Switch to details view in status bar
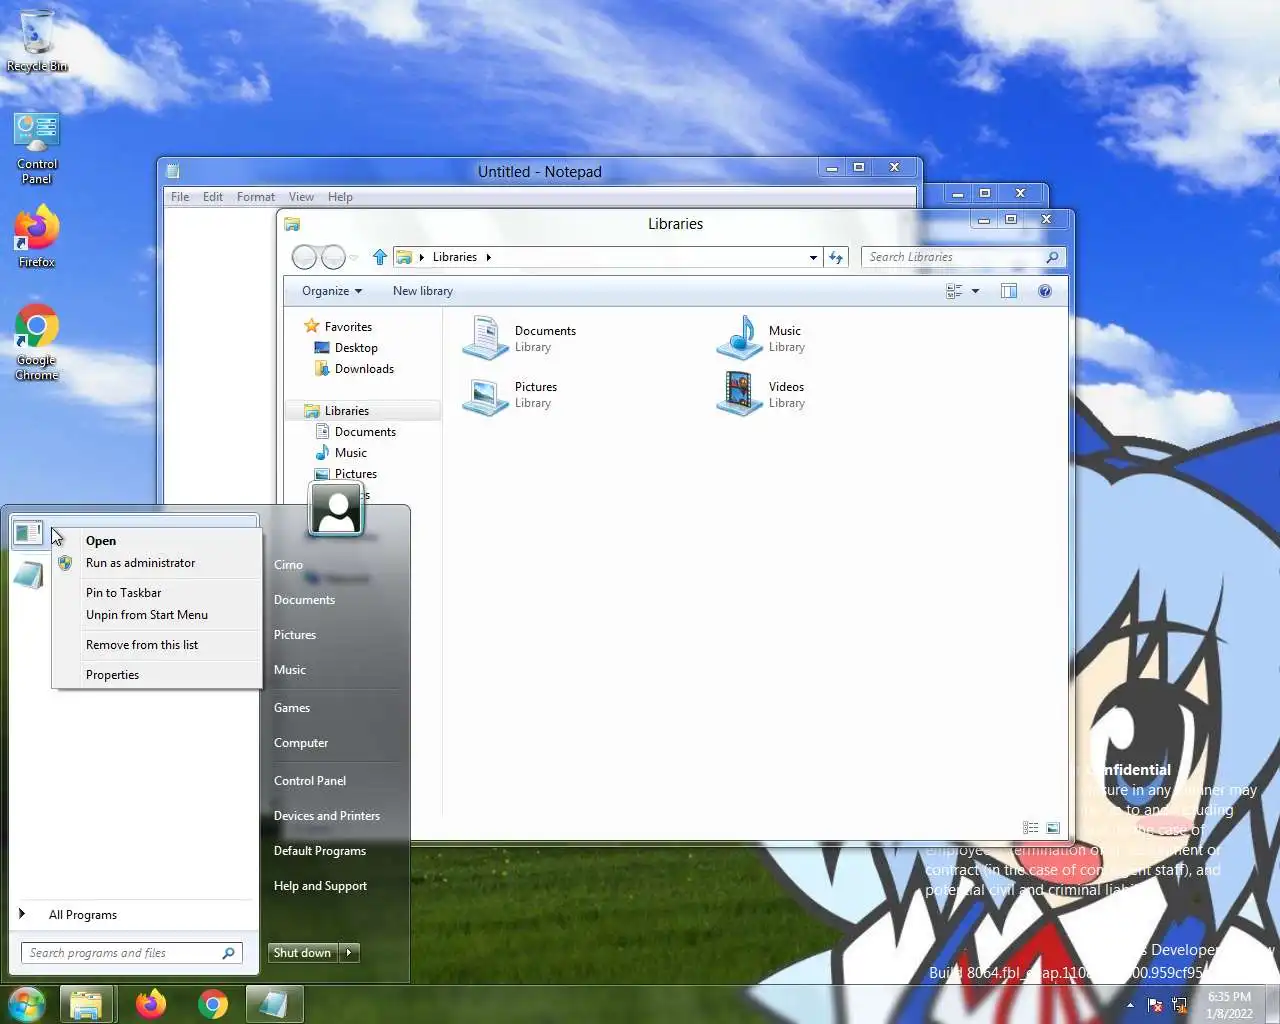This screenshot has height=1024, width=1280. [x=1031, y=828]
